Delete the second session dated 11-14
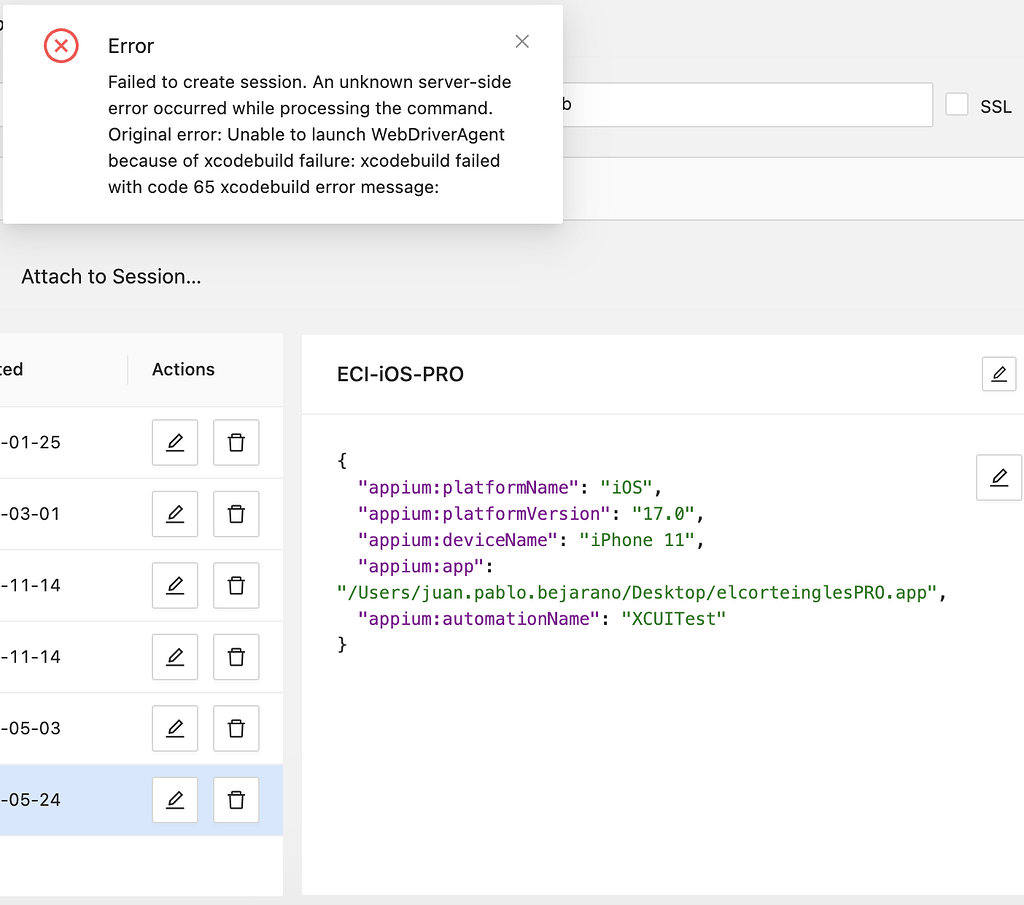 click(x=236, y=657)
